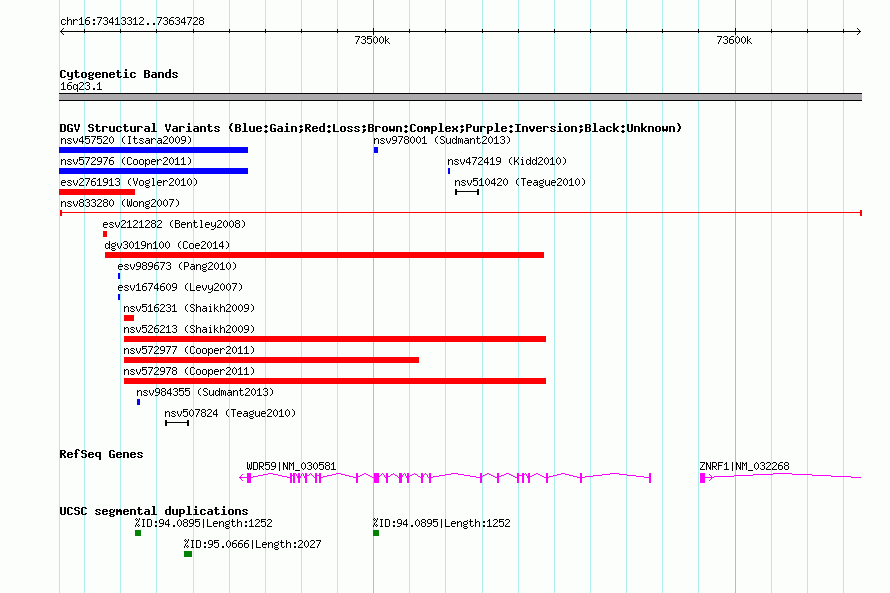Open the nsv526213 (Shaikh2009) label
Image resolution: width=890 pixels, height=593 pixels.
tap(189, 329)
